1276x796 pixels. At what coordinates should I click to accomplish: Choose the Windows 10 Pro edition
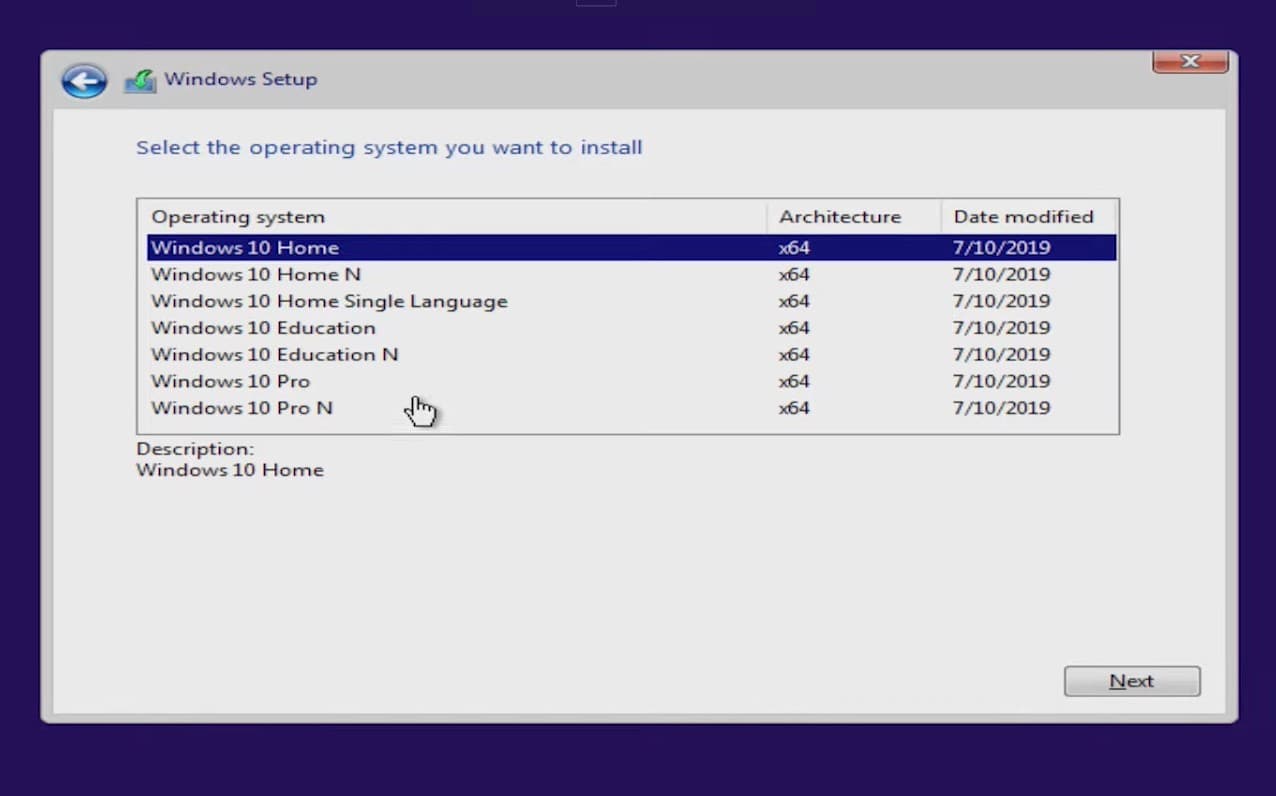[x=230, y=381]
